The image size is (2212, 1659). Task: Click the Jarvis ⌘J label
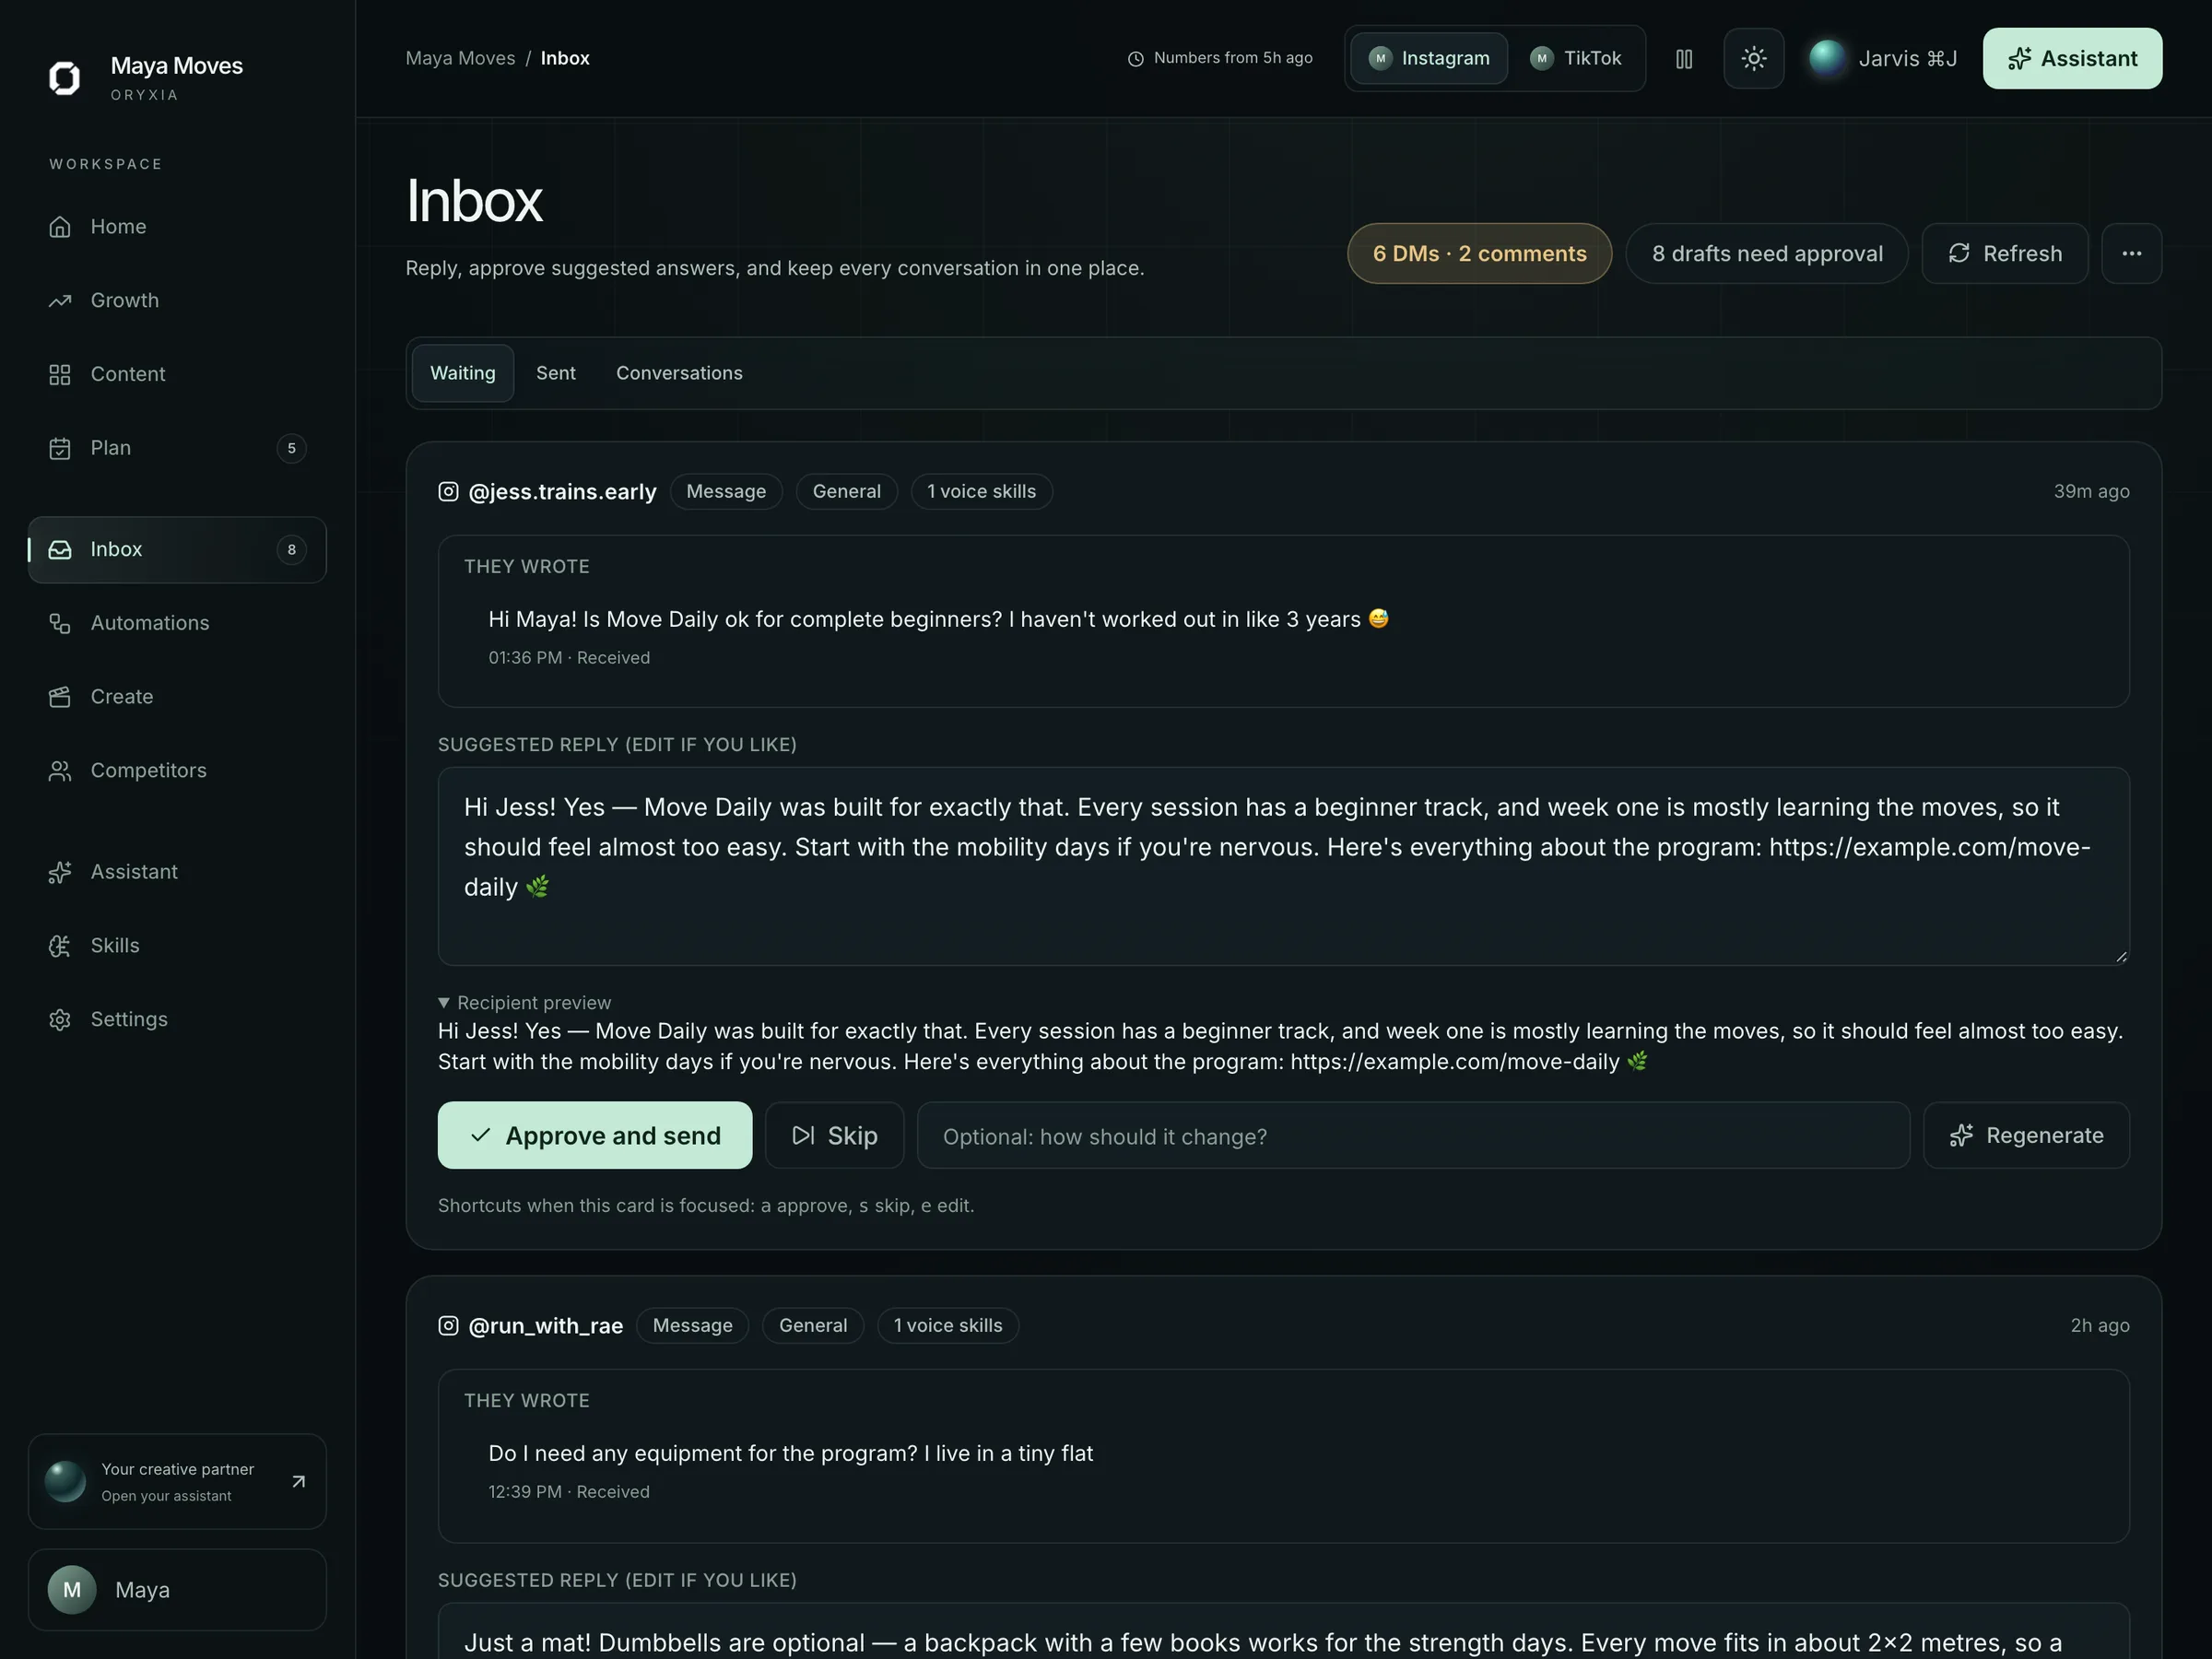(x=1907, y=58)
